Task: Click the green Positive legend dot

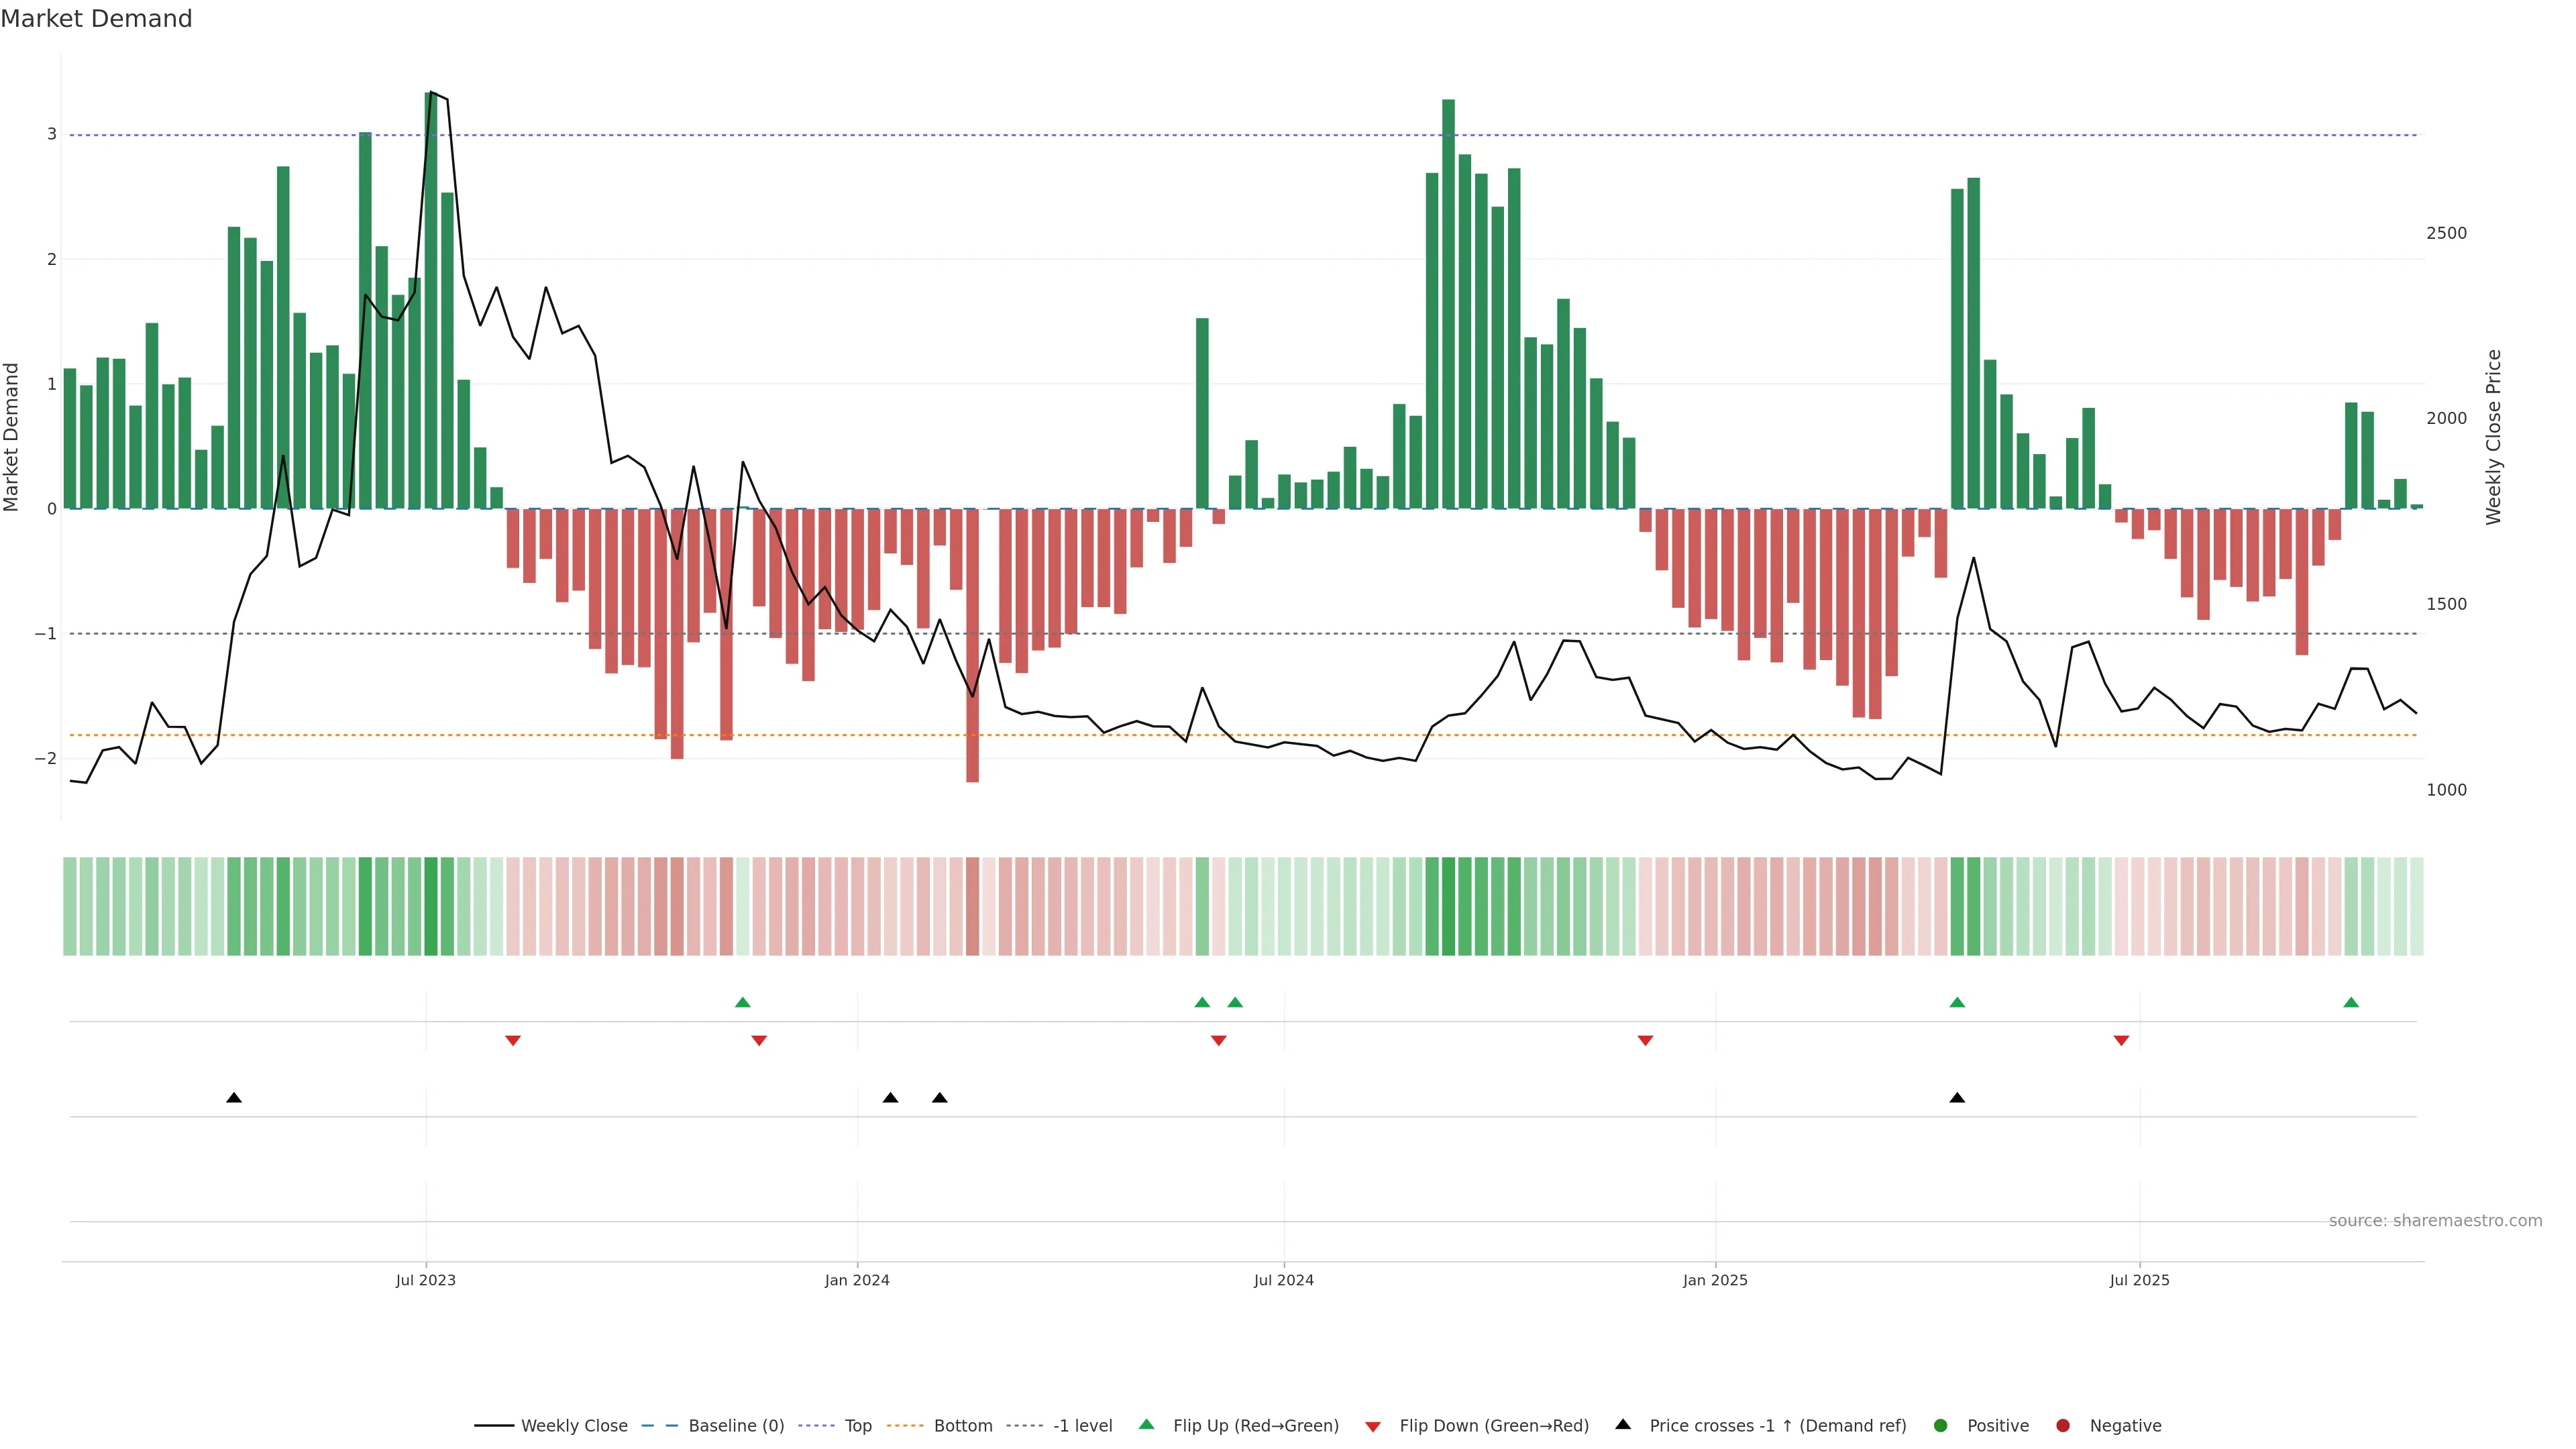Action: (1941, 1426)
